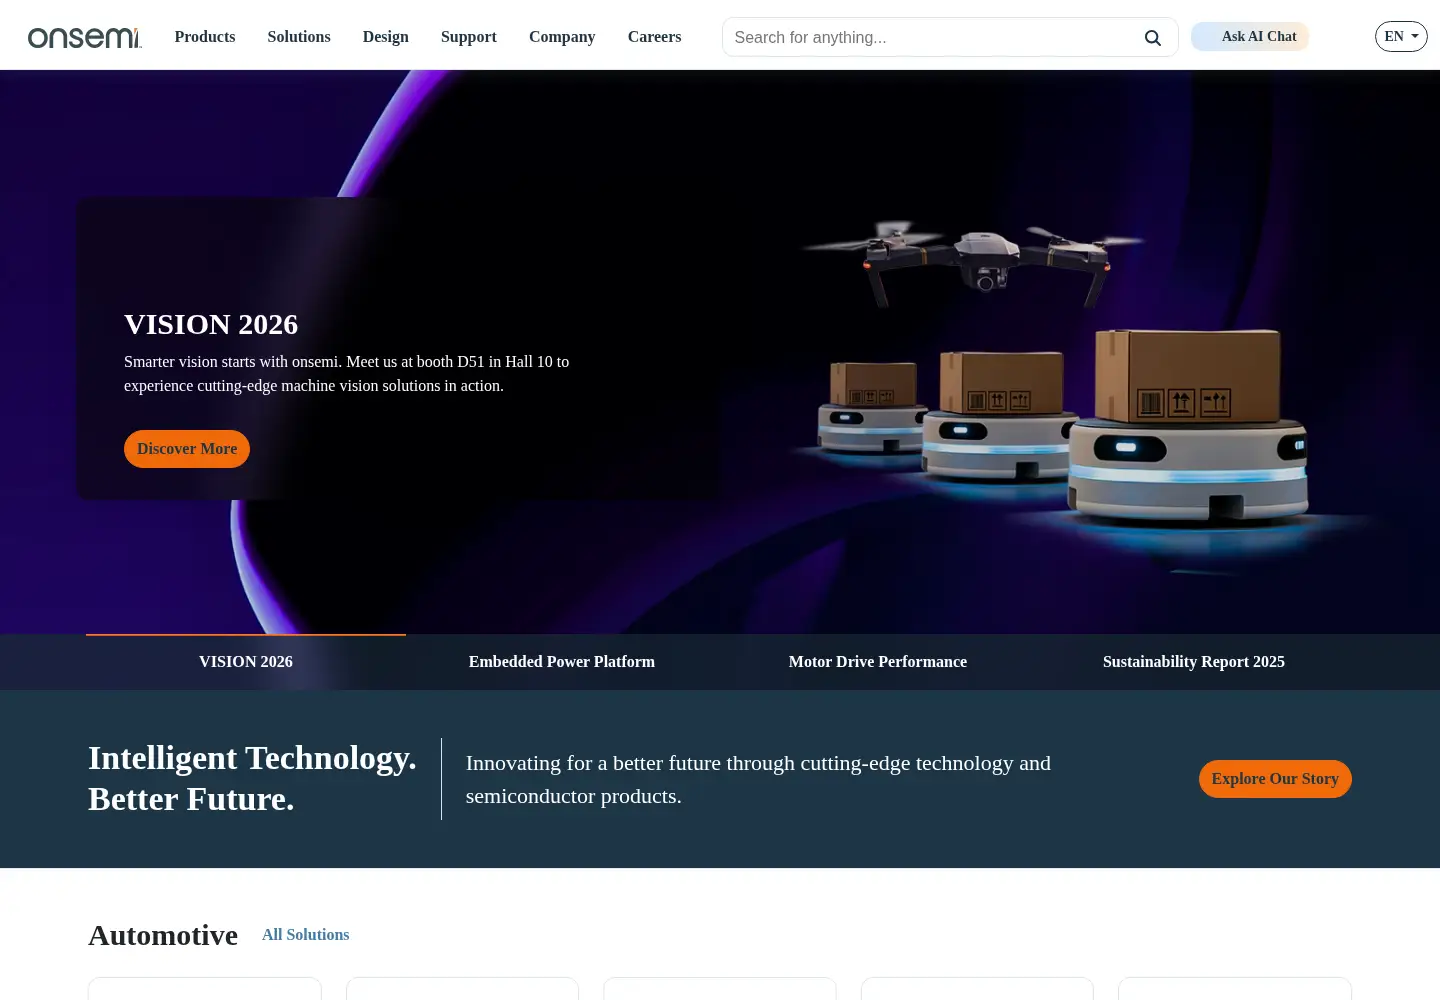Select the Motor Drive Performance tab
This screenshot has height=1000, width=1440.
pyautogui.click(x=878, y=662)
